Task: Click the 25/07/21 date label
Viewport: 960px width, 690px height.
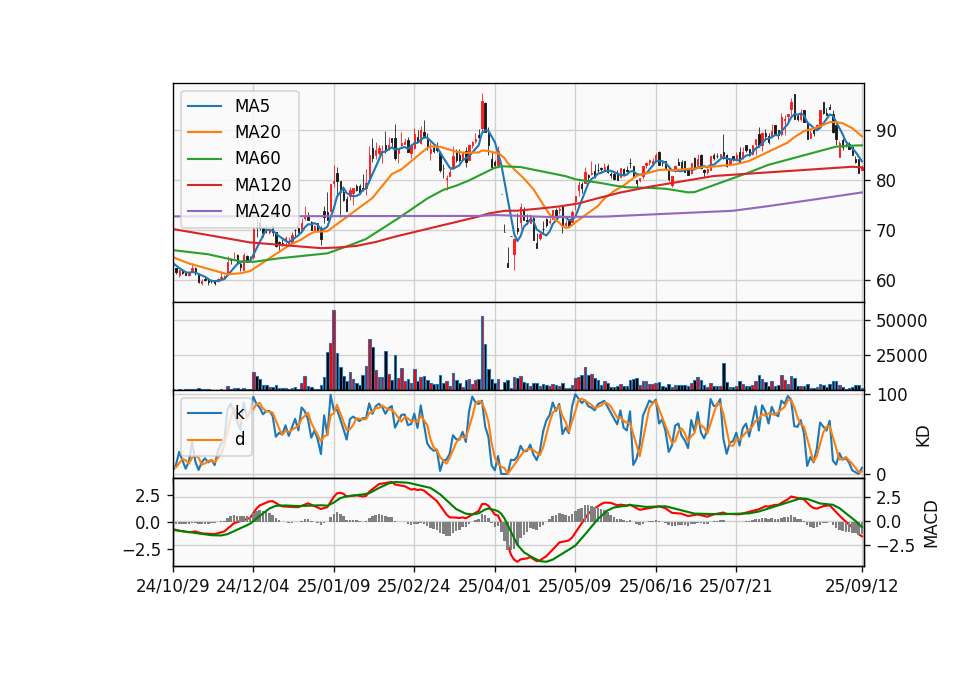Action: (736, 586)
